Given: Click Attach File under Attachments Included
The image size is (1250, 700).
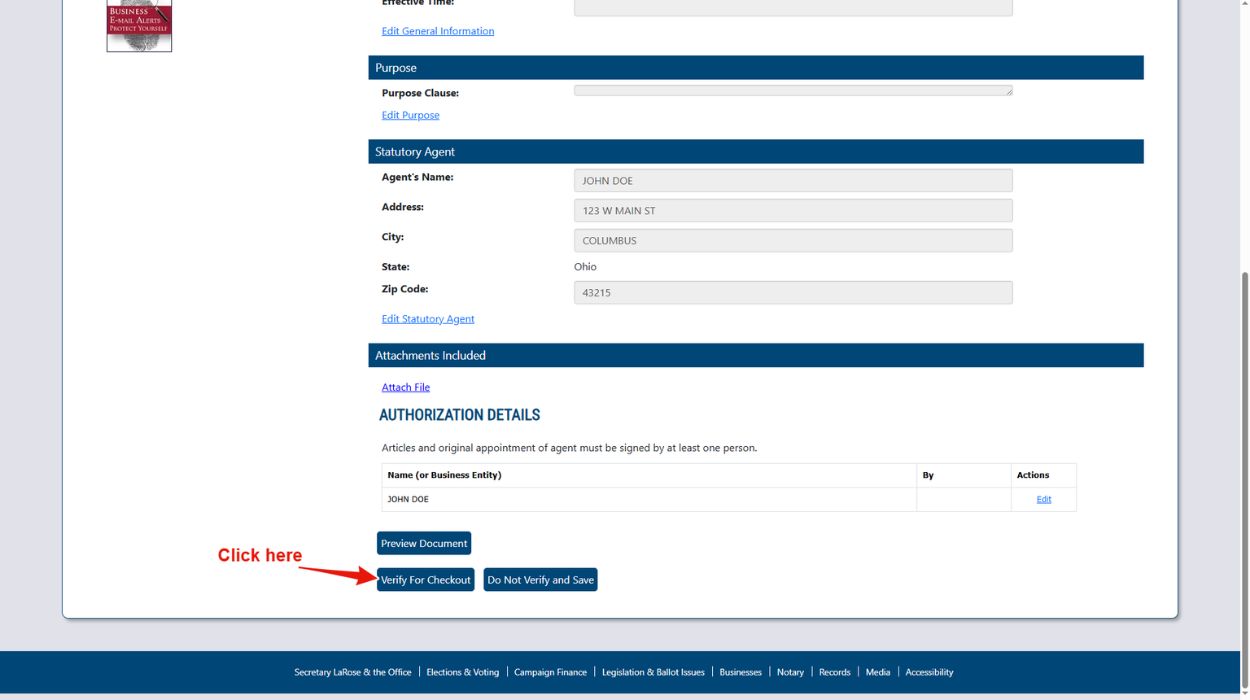Looking at the screenshot, I should click(x=404, y=386).
